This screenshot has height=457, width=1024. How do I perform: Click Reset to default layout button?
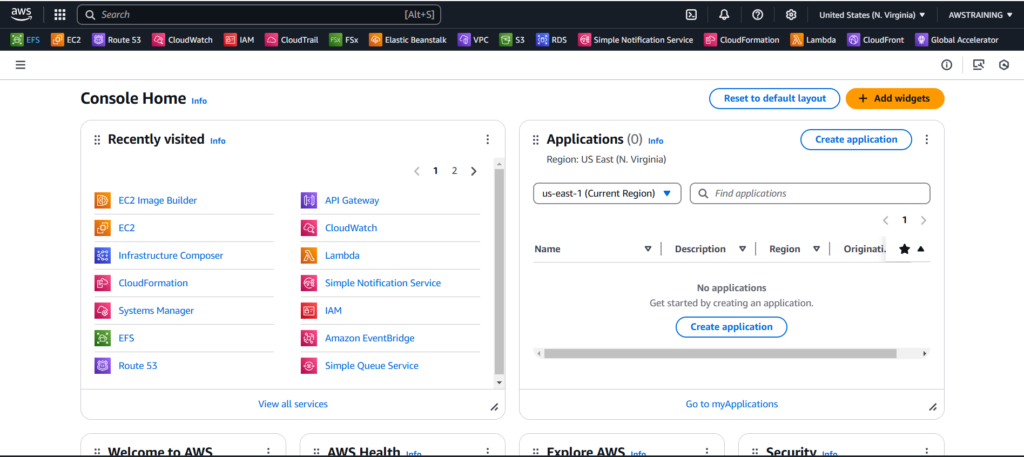pyautogui.click(x=775, y=98)
